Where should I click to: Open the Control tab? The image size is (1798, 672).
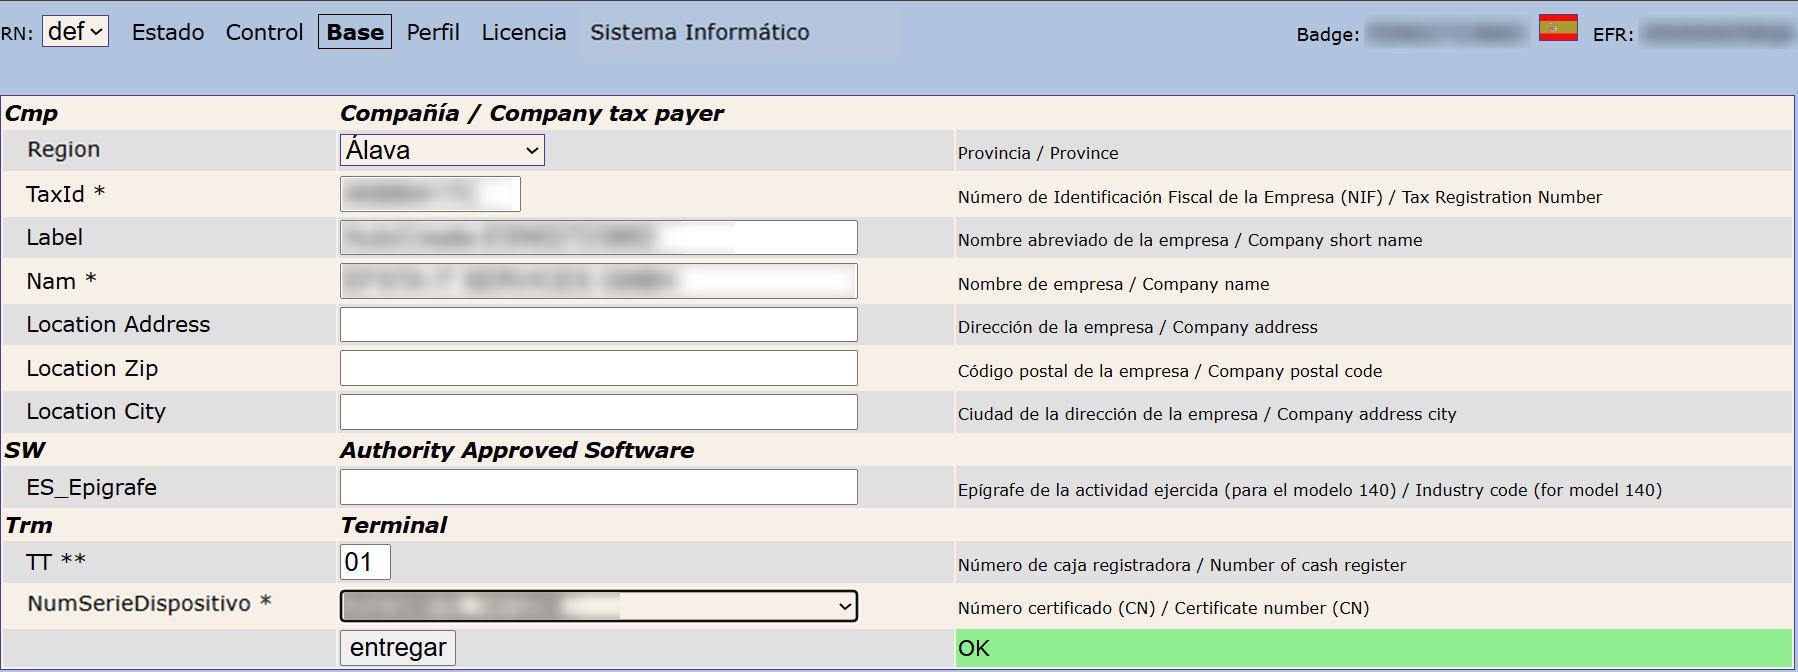coord(264,32)
